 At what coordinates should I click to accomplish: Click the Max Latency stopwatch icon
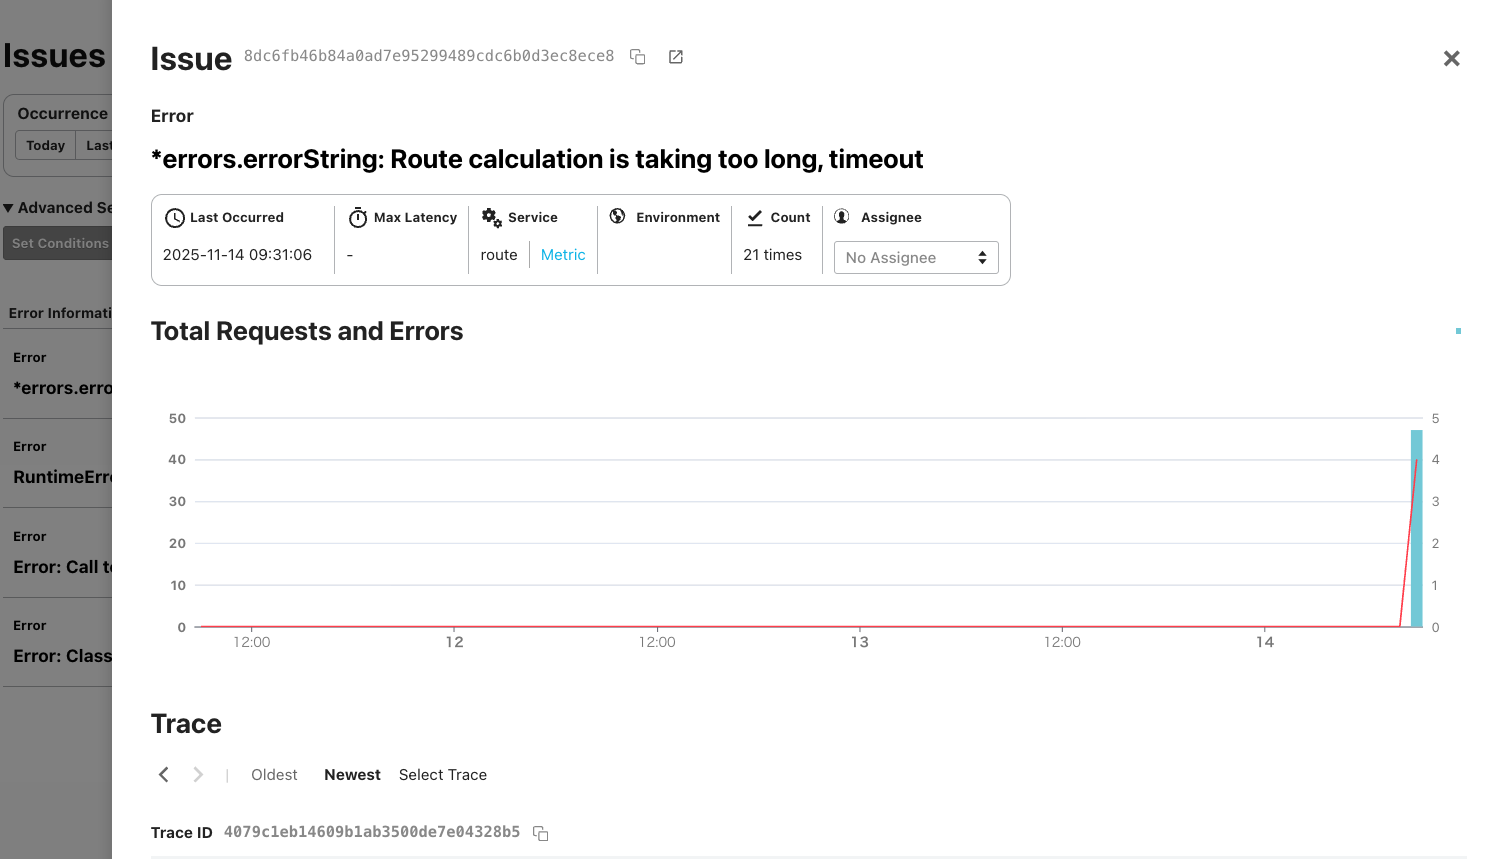pos(358,218)
